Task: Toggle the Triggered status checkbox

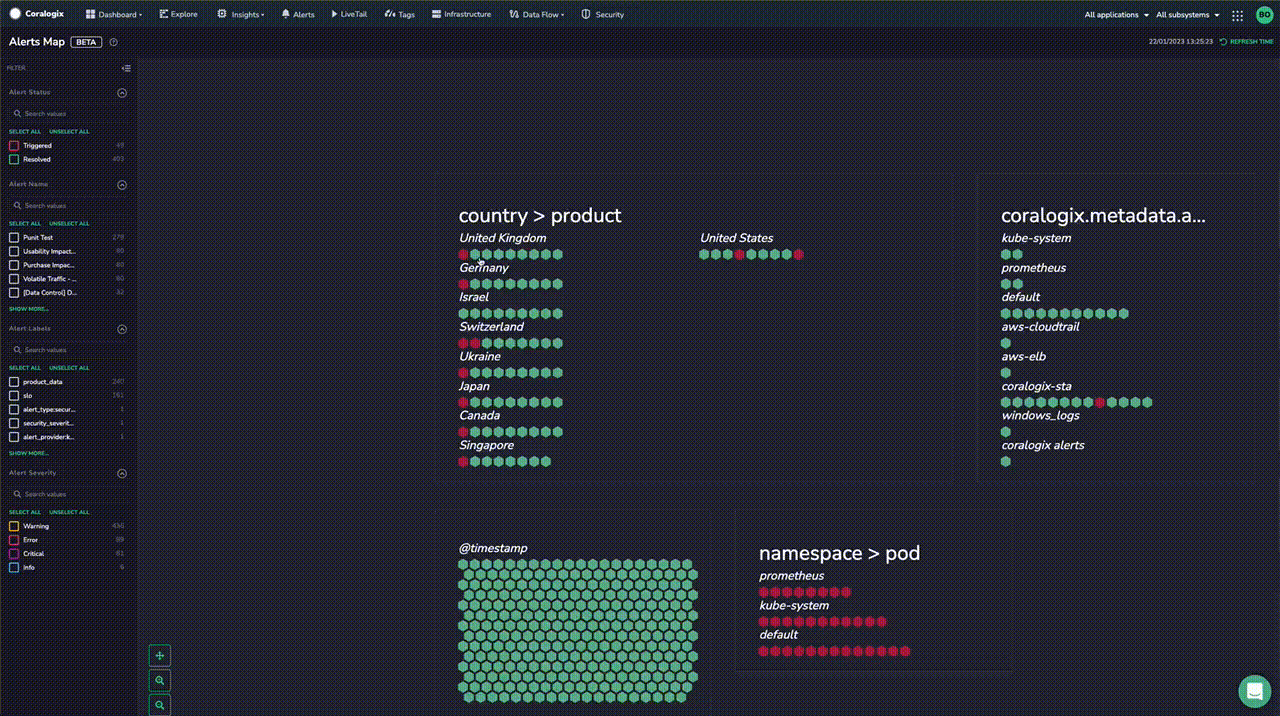Action: point(14,146)
